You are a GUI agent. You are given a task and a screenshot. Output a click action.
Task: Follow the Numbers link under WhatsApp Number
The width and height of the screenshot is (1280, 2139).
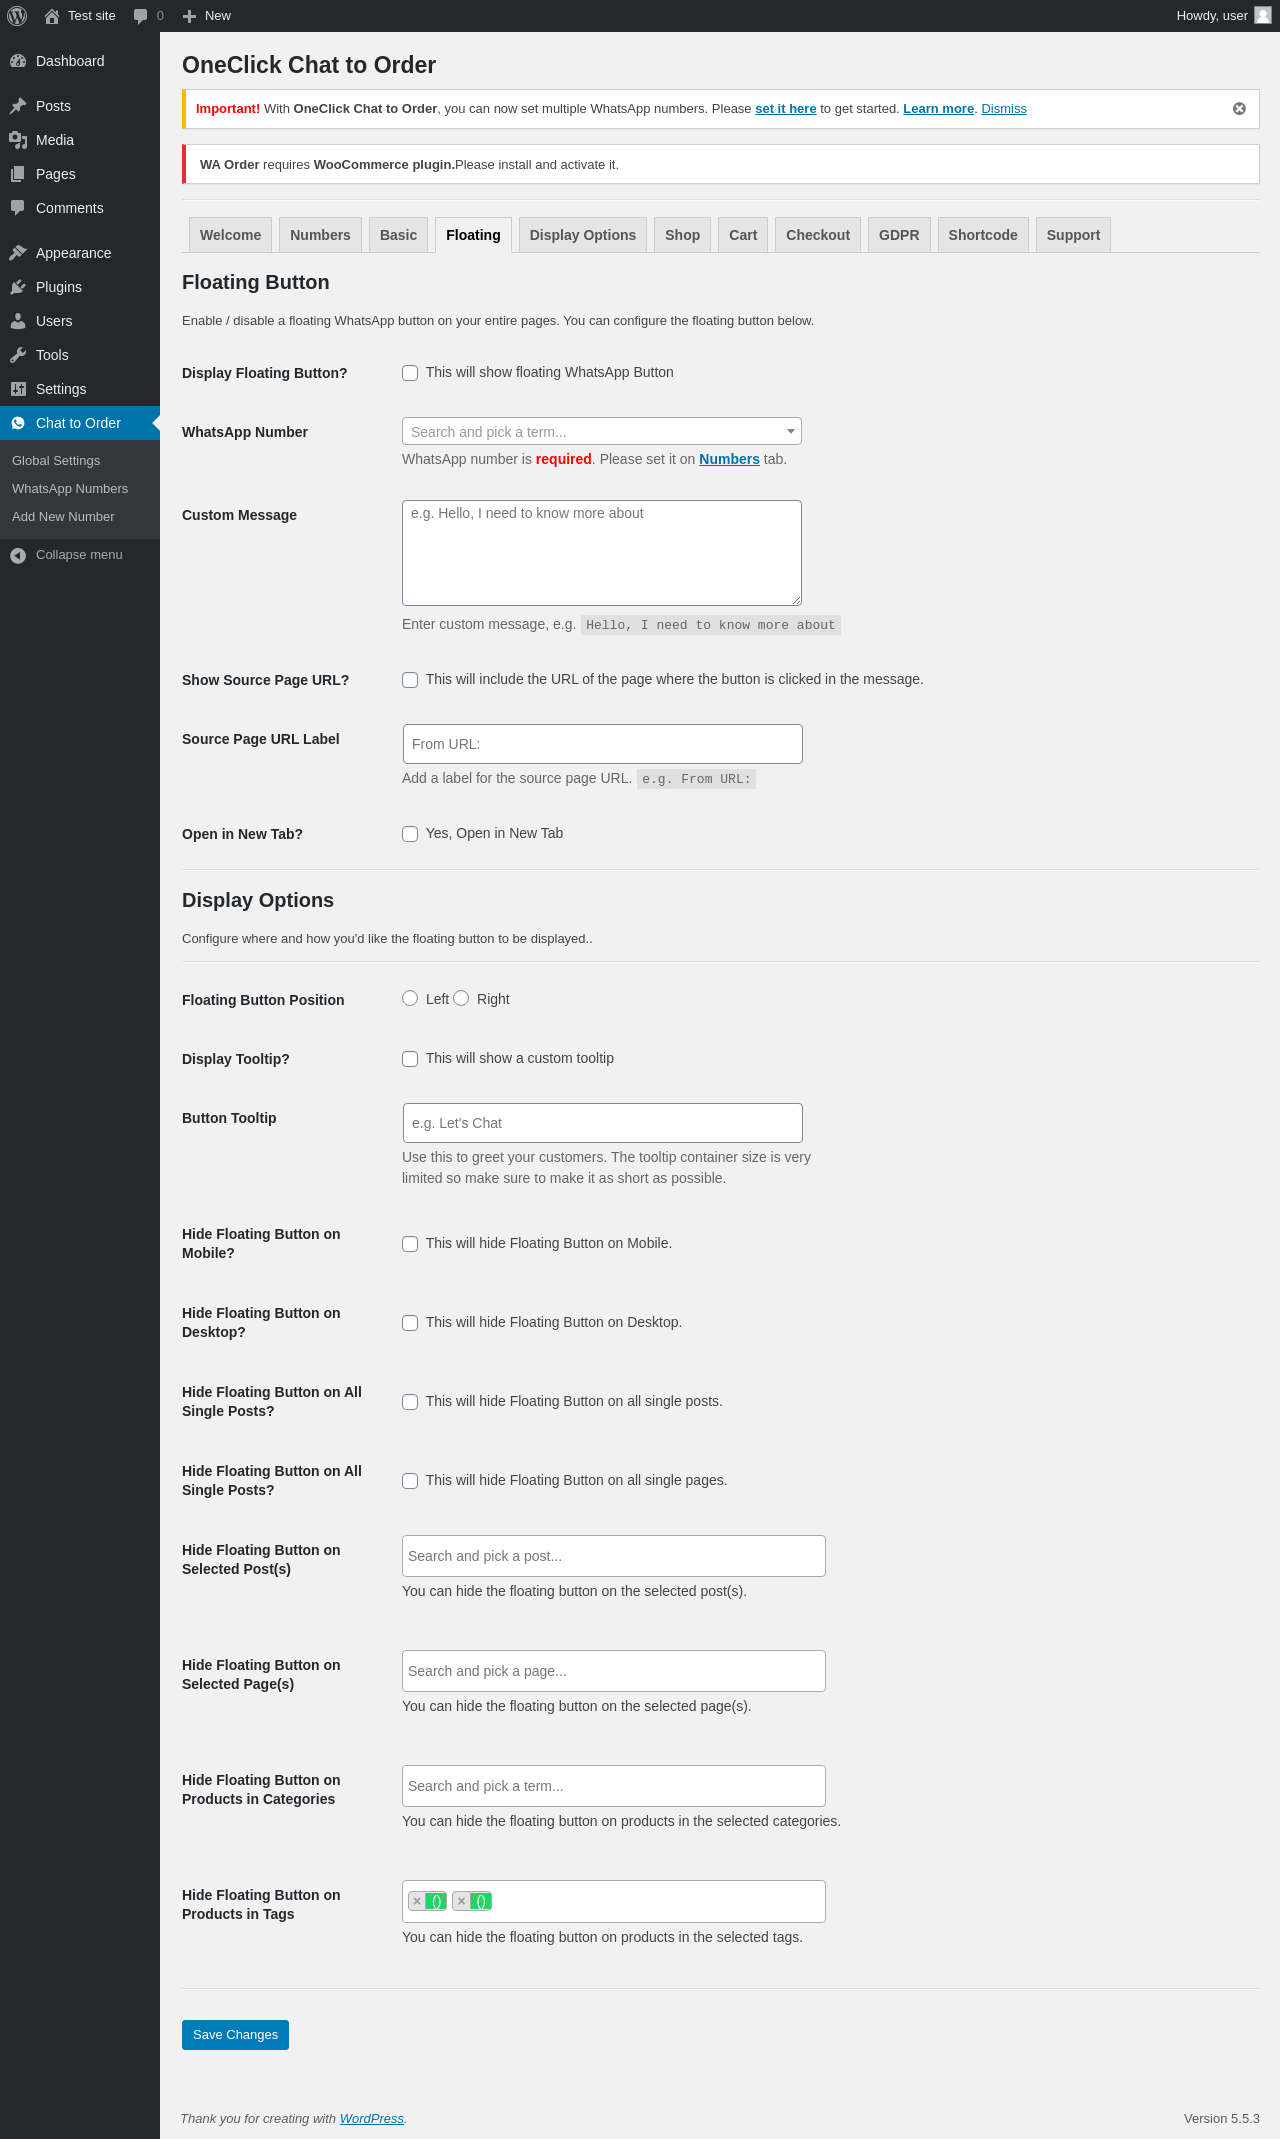pyautogui.click(x=729, y=459)
